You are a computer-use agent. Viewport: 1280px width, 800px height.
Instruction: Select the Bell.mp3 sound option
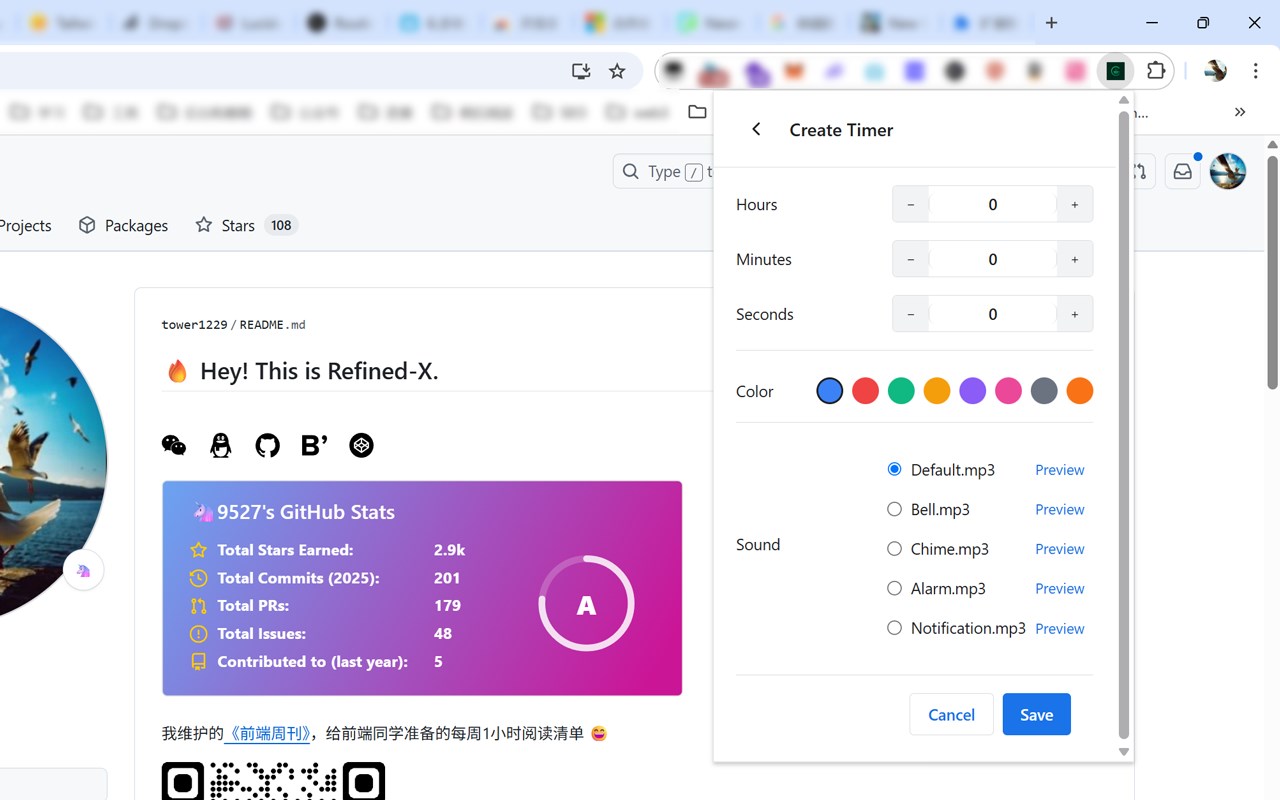click(x=894, y=509)
